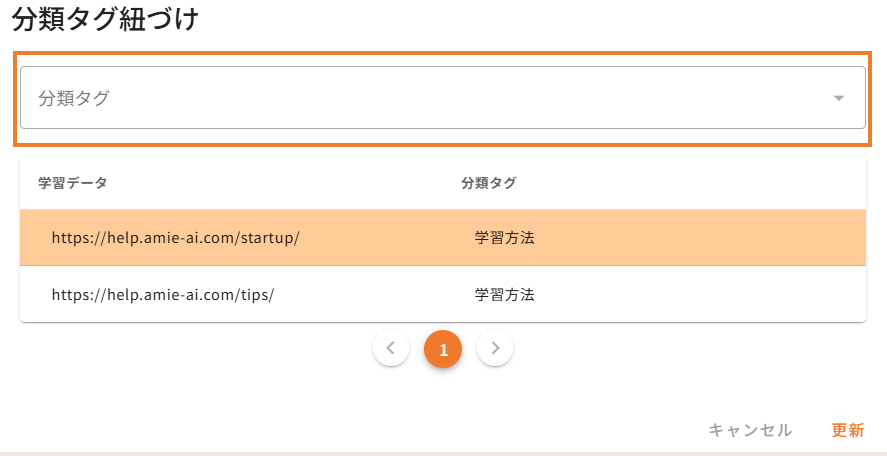Click the dropdown arrow in the 分類タグ field
The width and height of the screenshot is (887, 456).
click(839, 98)
